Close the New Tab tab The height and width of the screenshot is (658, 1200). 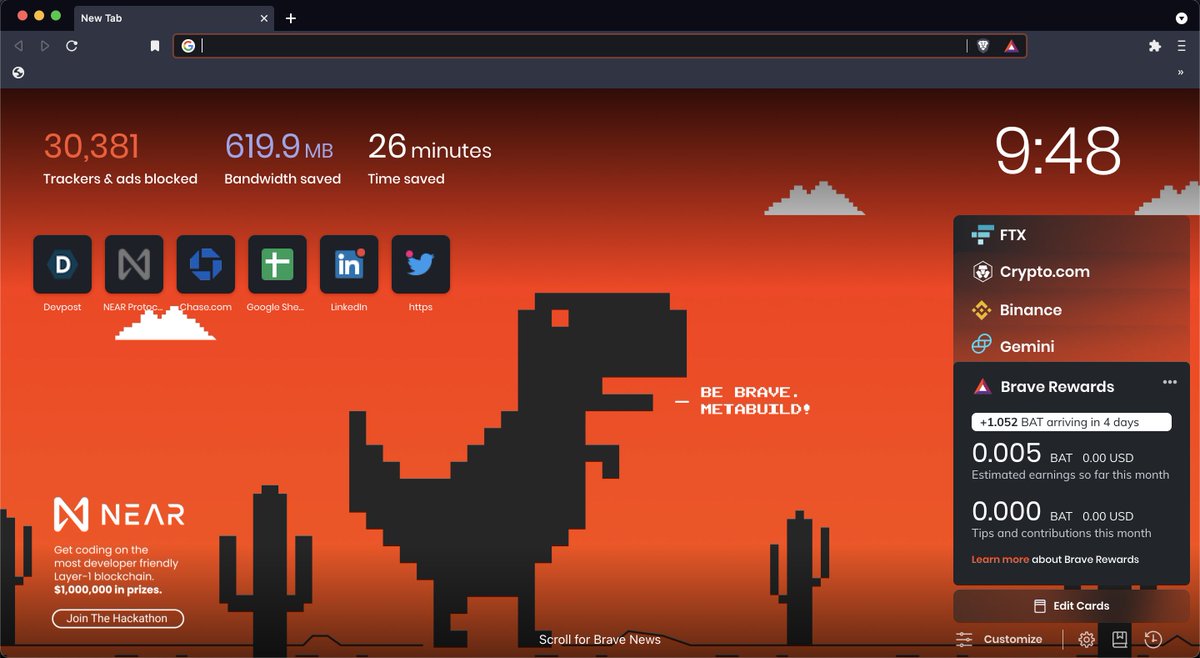coord(265,18)
